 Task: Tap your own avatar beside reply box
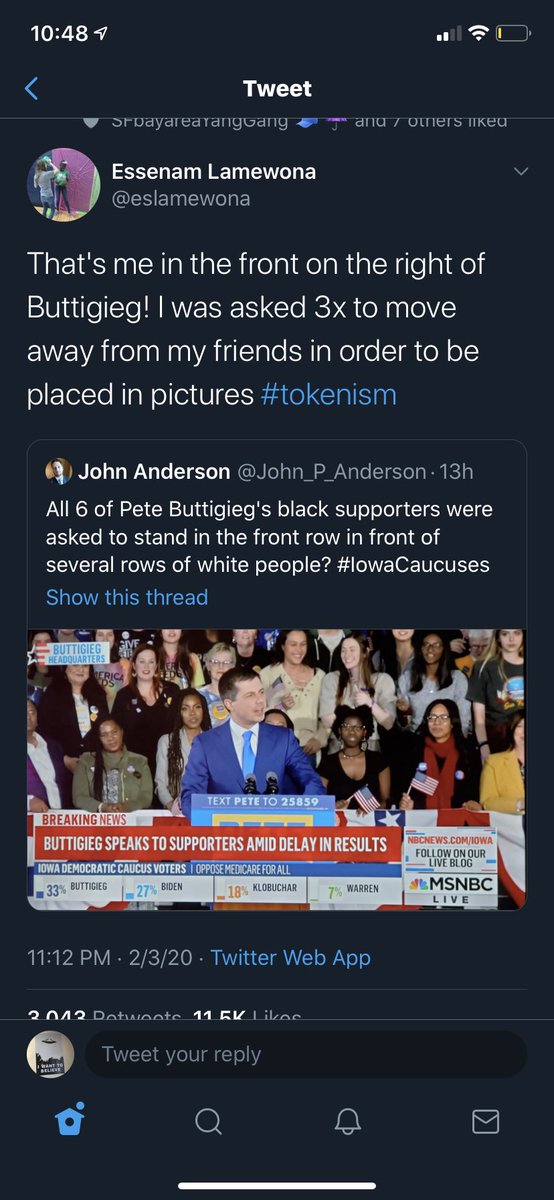click(50, 1054)
